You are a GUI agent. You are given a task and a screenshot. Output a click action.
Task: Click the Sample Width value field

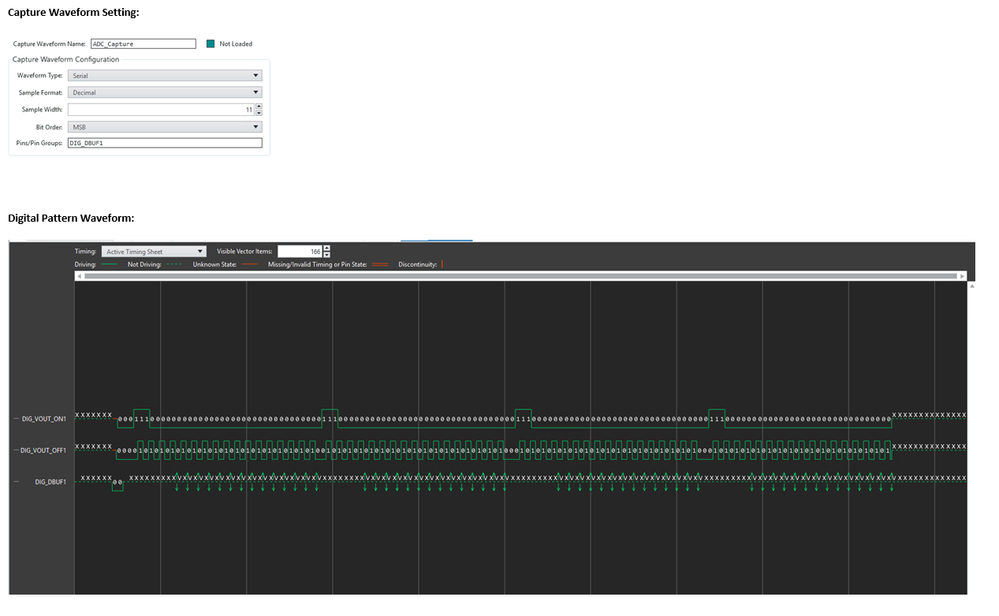[161, 110]
